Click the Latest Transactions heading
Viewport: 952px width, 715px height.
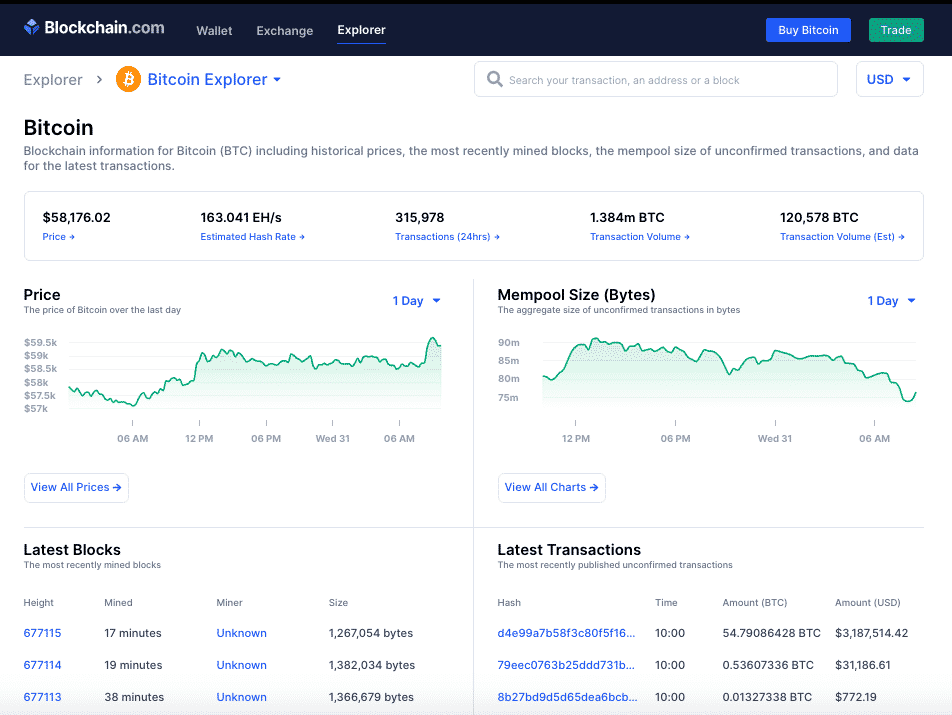pyautogui.click(x=569, y=550)
